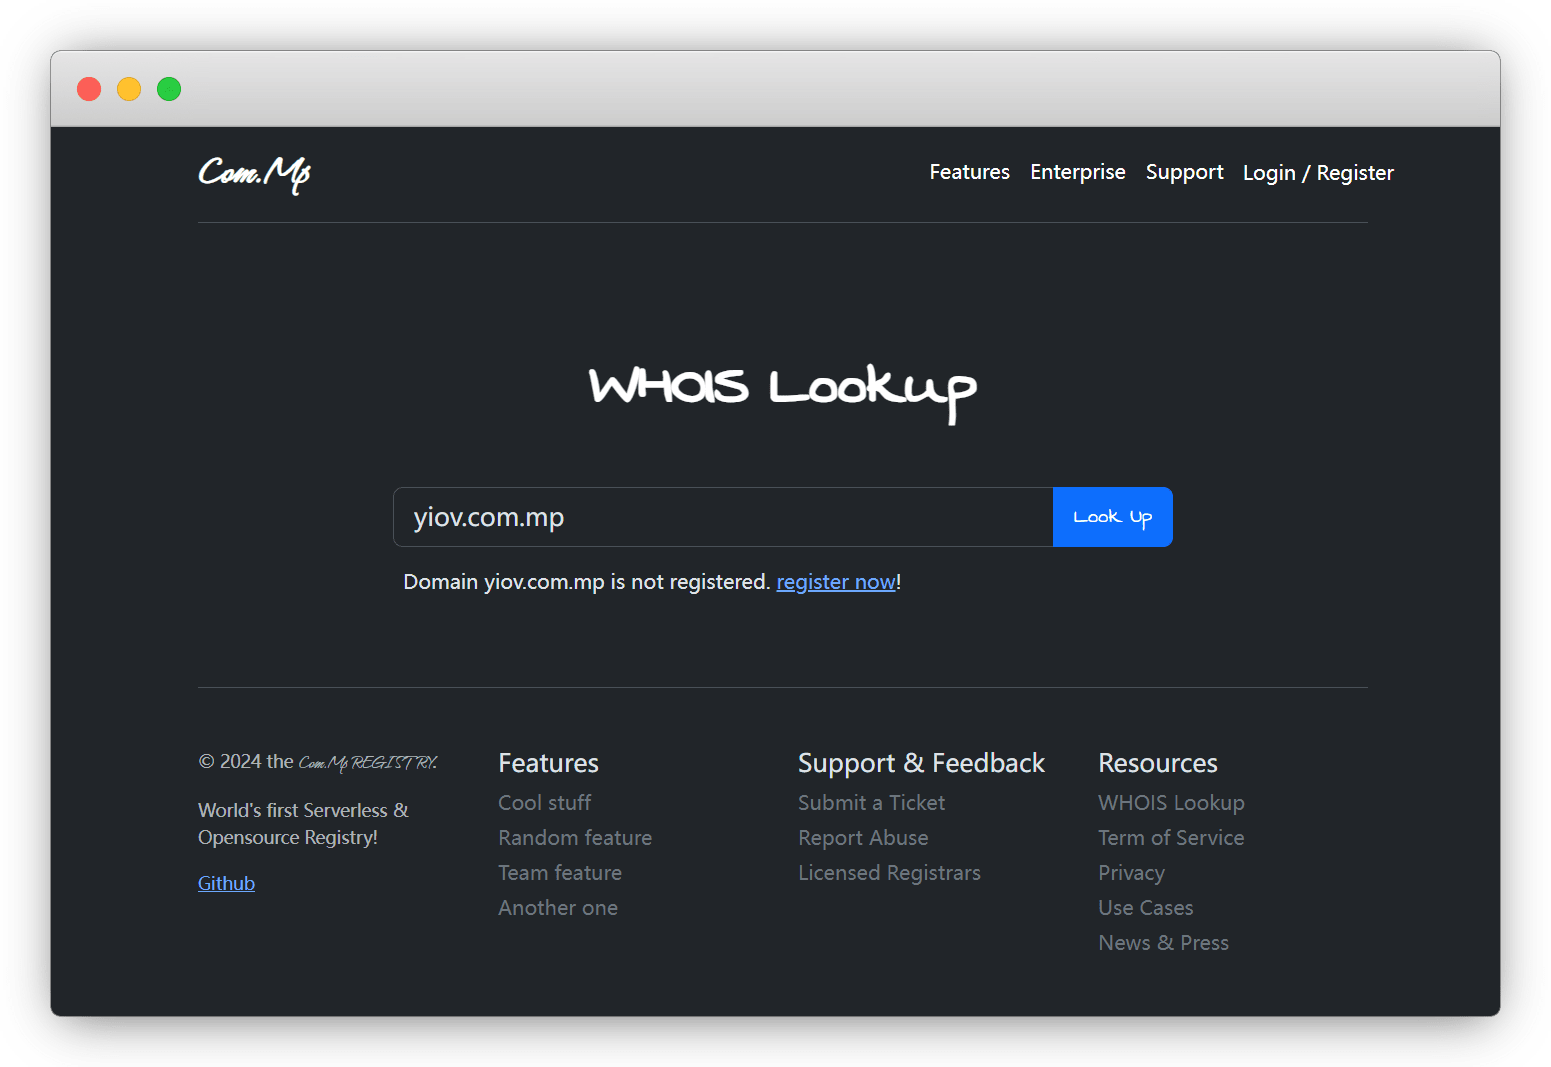Follow the "register now" link
The image size is (1551, 1067).
click(x=835, y=582)
